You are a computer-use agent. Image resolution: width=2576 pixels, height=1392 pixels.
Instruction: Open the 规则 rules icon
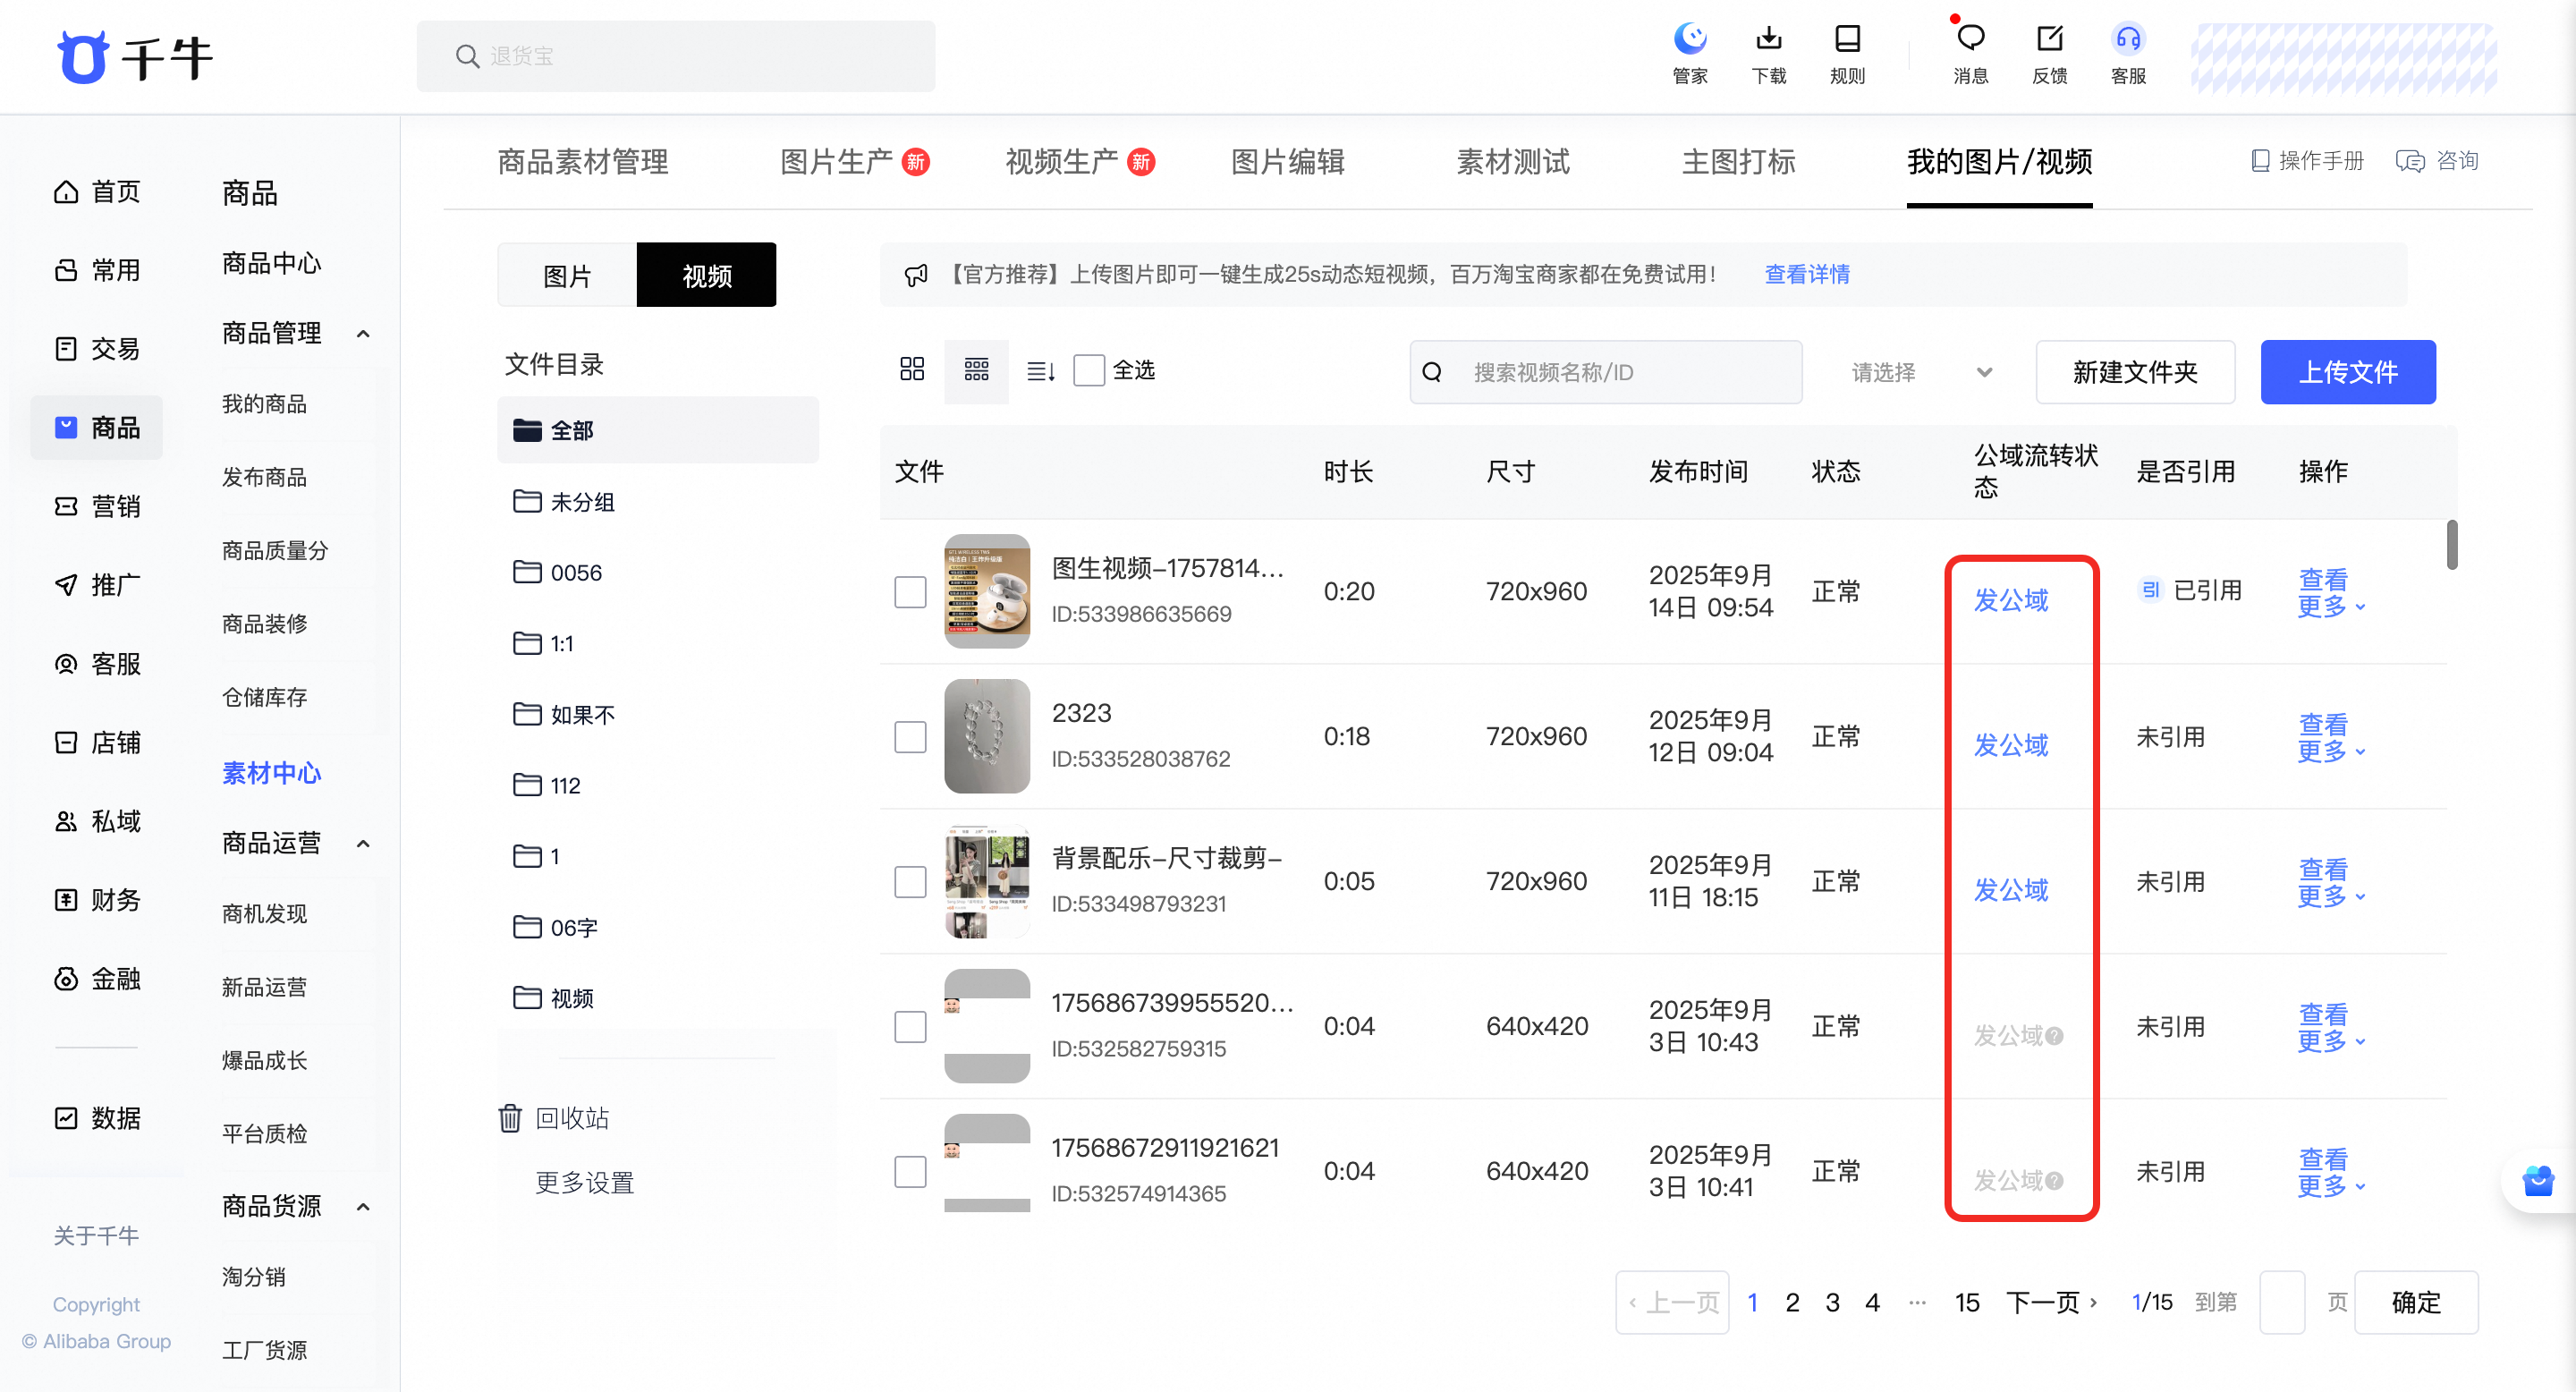[1847, 54]
